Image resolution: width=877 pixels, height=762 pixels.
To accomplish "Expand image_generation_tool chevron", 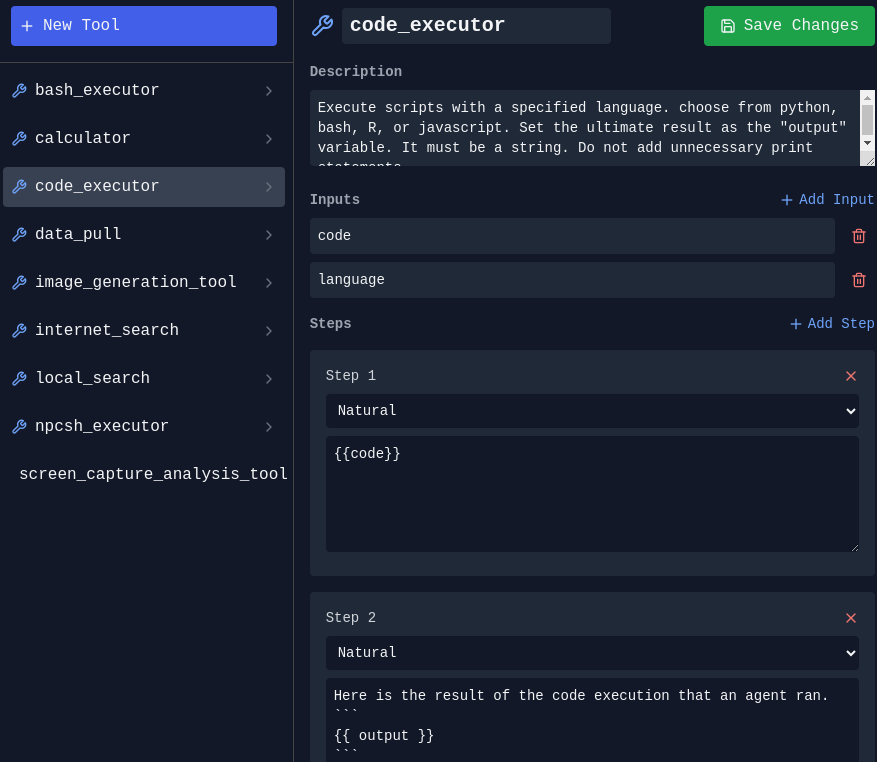I will coord(269,283).
